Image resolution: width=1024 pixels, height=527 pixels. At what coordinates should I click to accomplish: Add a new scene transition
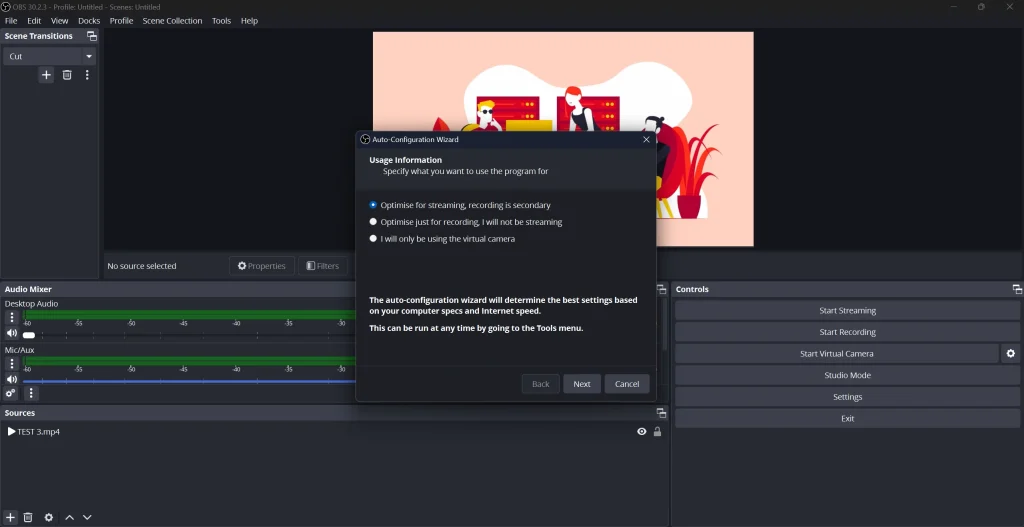(x=46, y=75)
